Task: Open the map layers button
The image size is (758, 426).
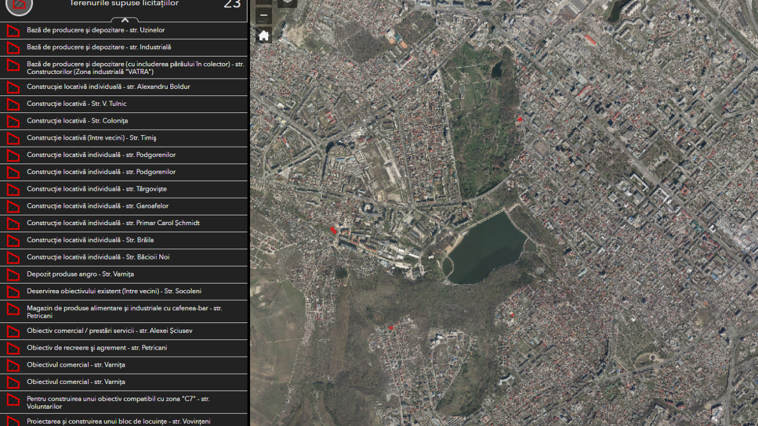Action: [287, 4]
